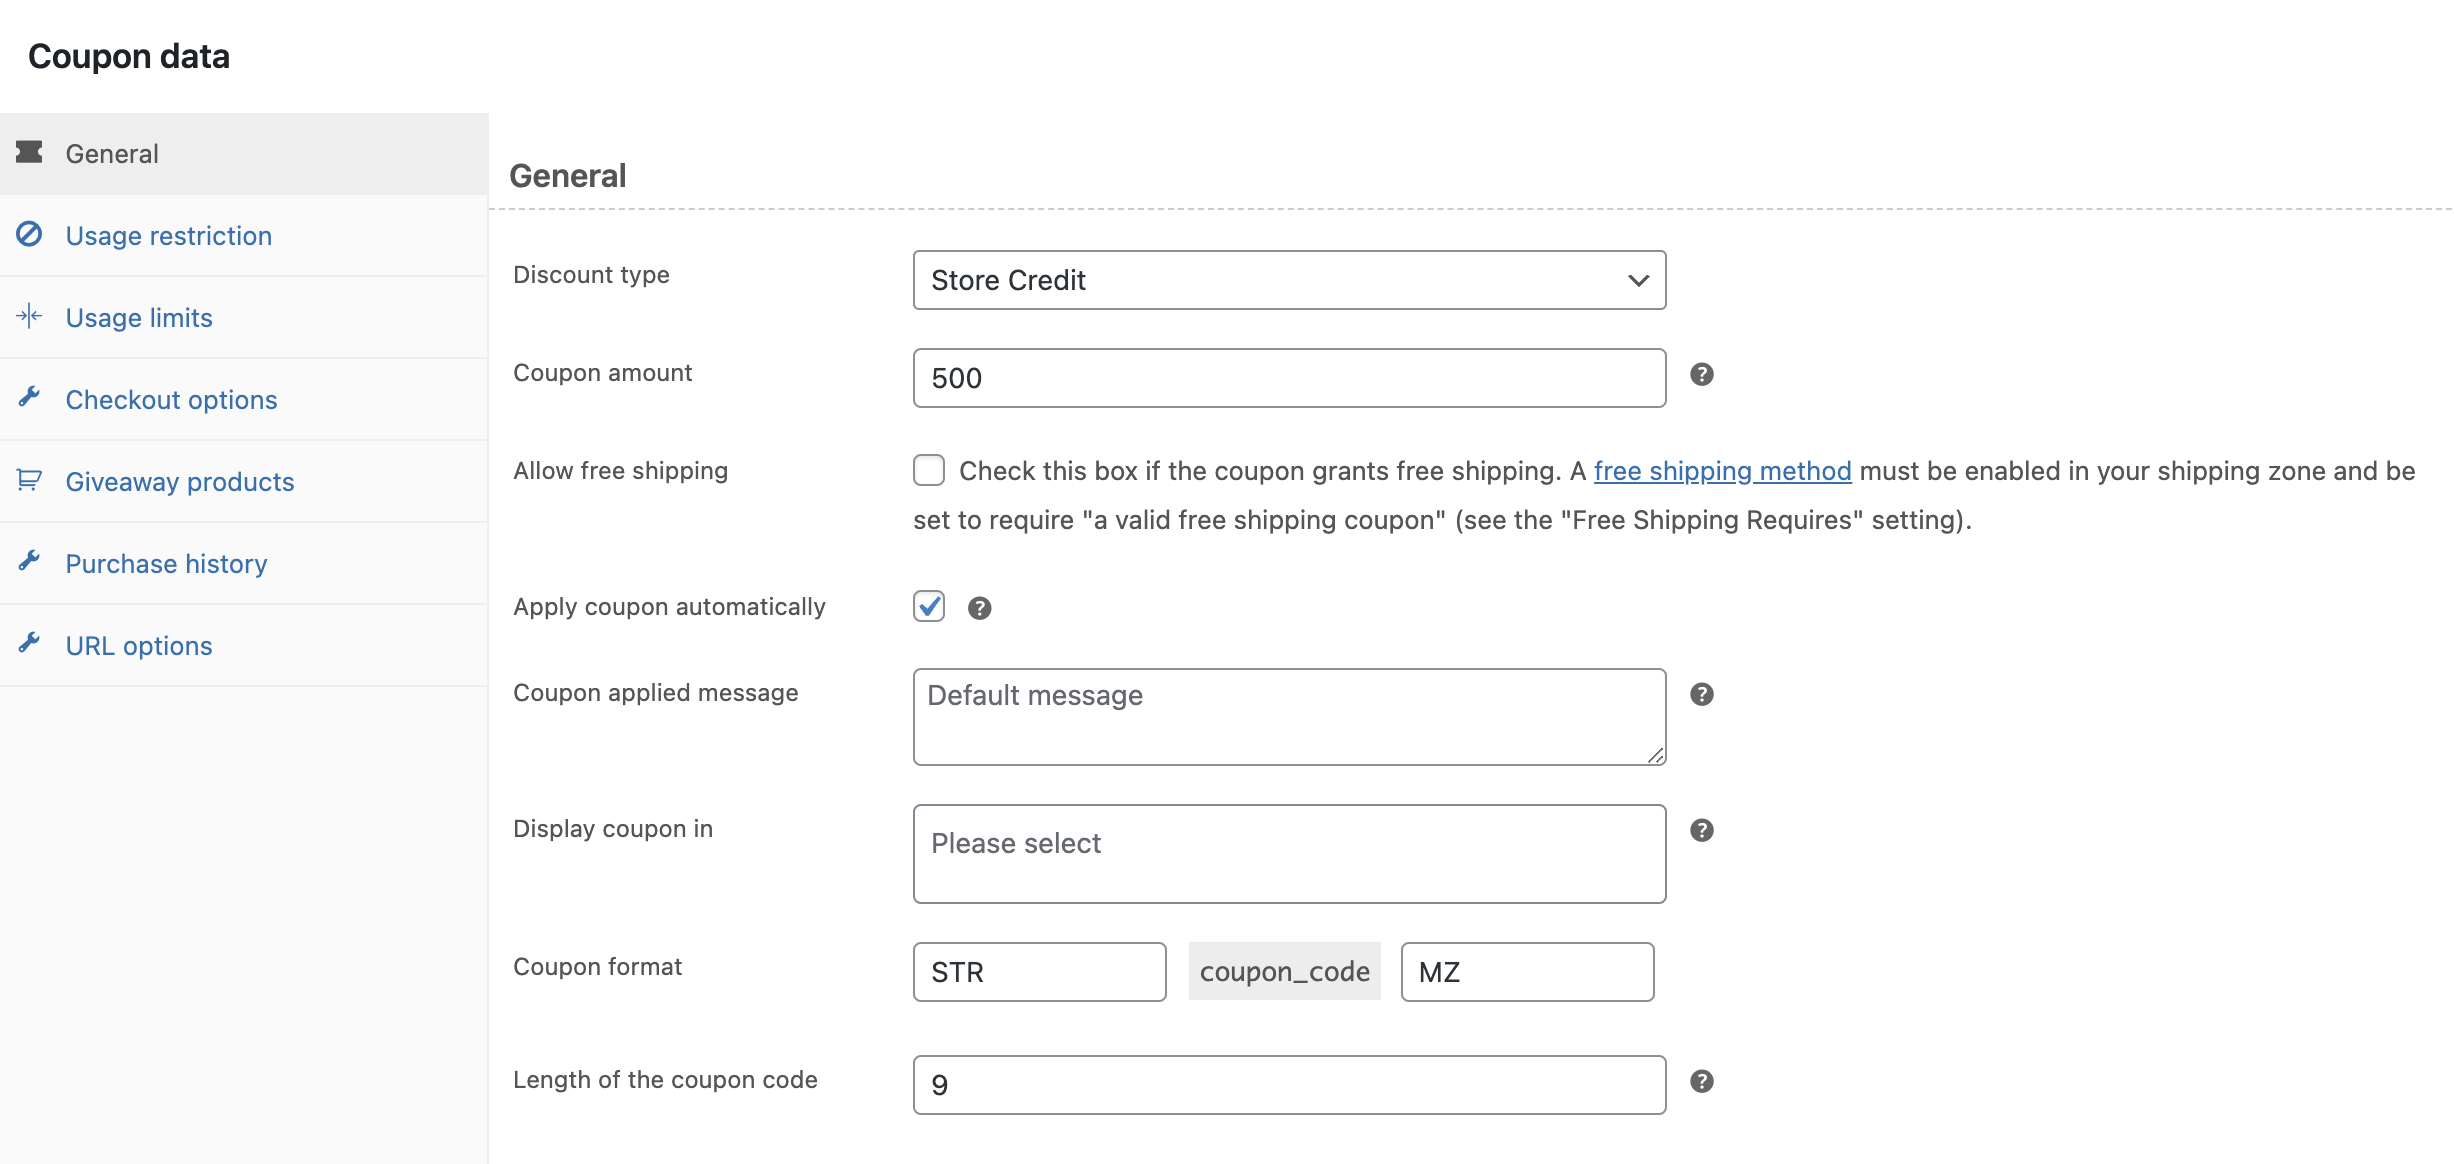The height and width of the screenshot is (1164, 2454).
Task: Click the Length of the coupon code field
Action: tap(1289, 1085)
